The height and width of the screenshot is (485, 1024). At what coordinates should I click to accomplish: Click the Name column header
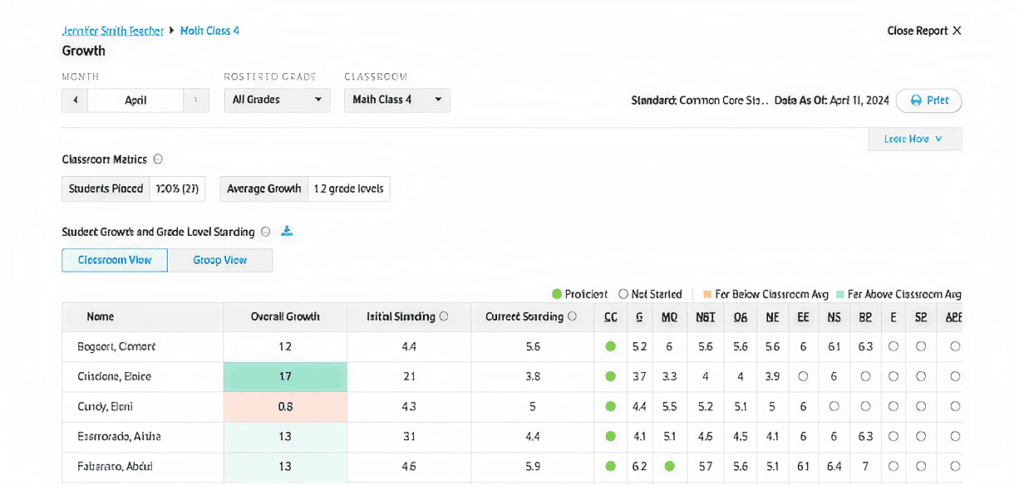coord(100,317)
